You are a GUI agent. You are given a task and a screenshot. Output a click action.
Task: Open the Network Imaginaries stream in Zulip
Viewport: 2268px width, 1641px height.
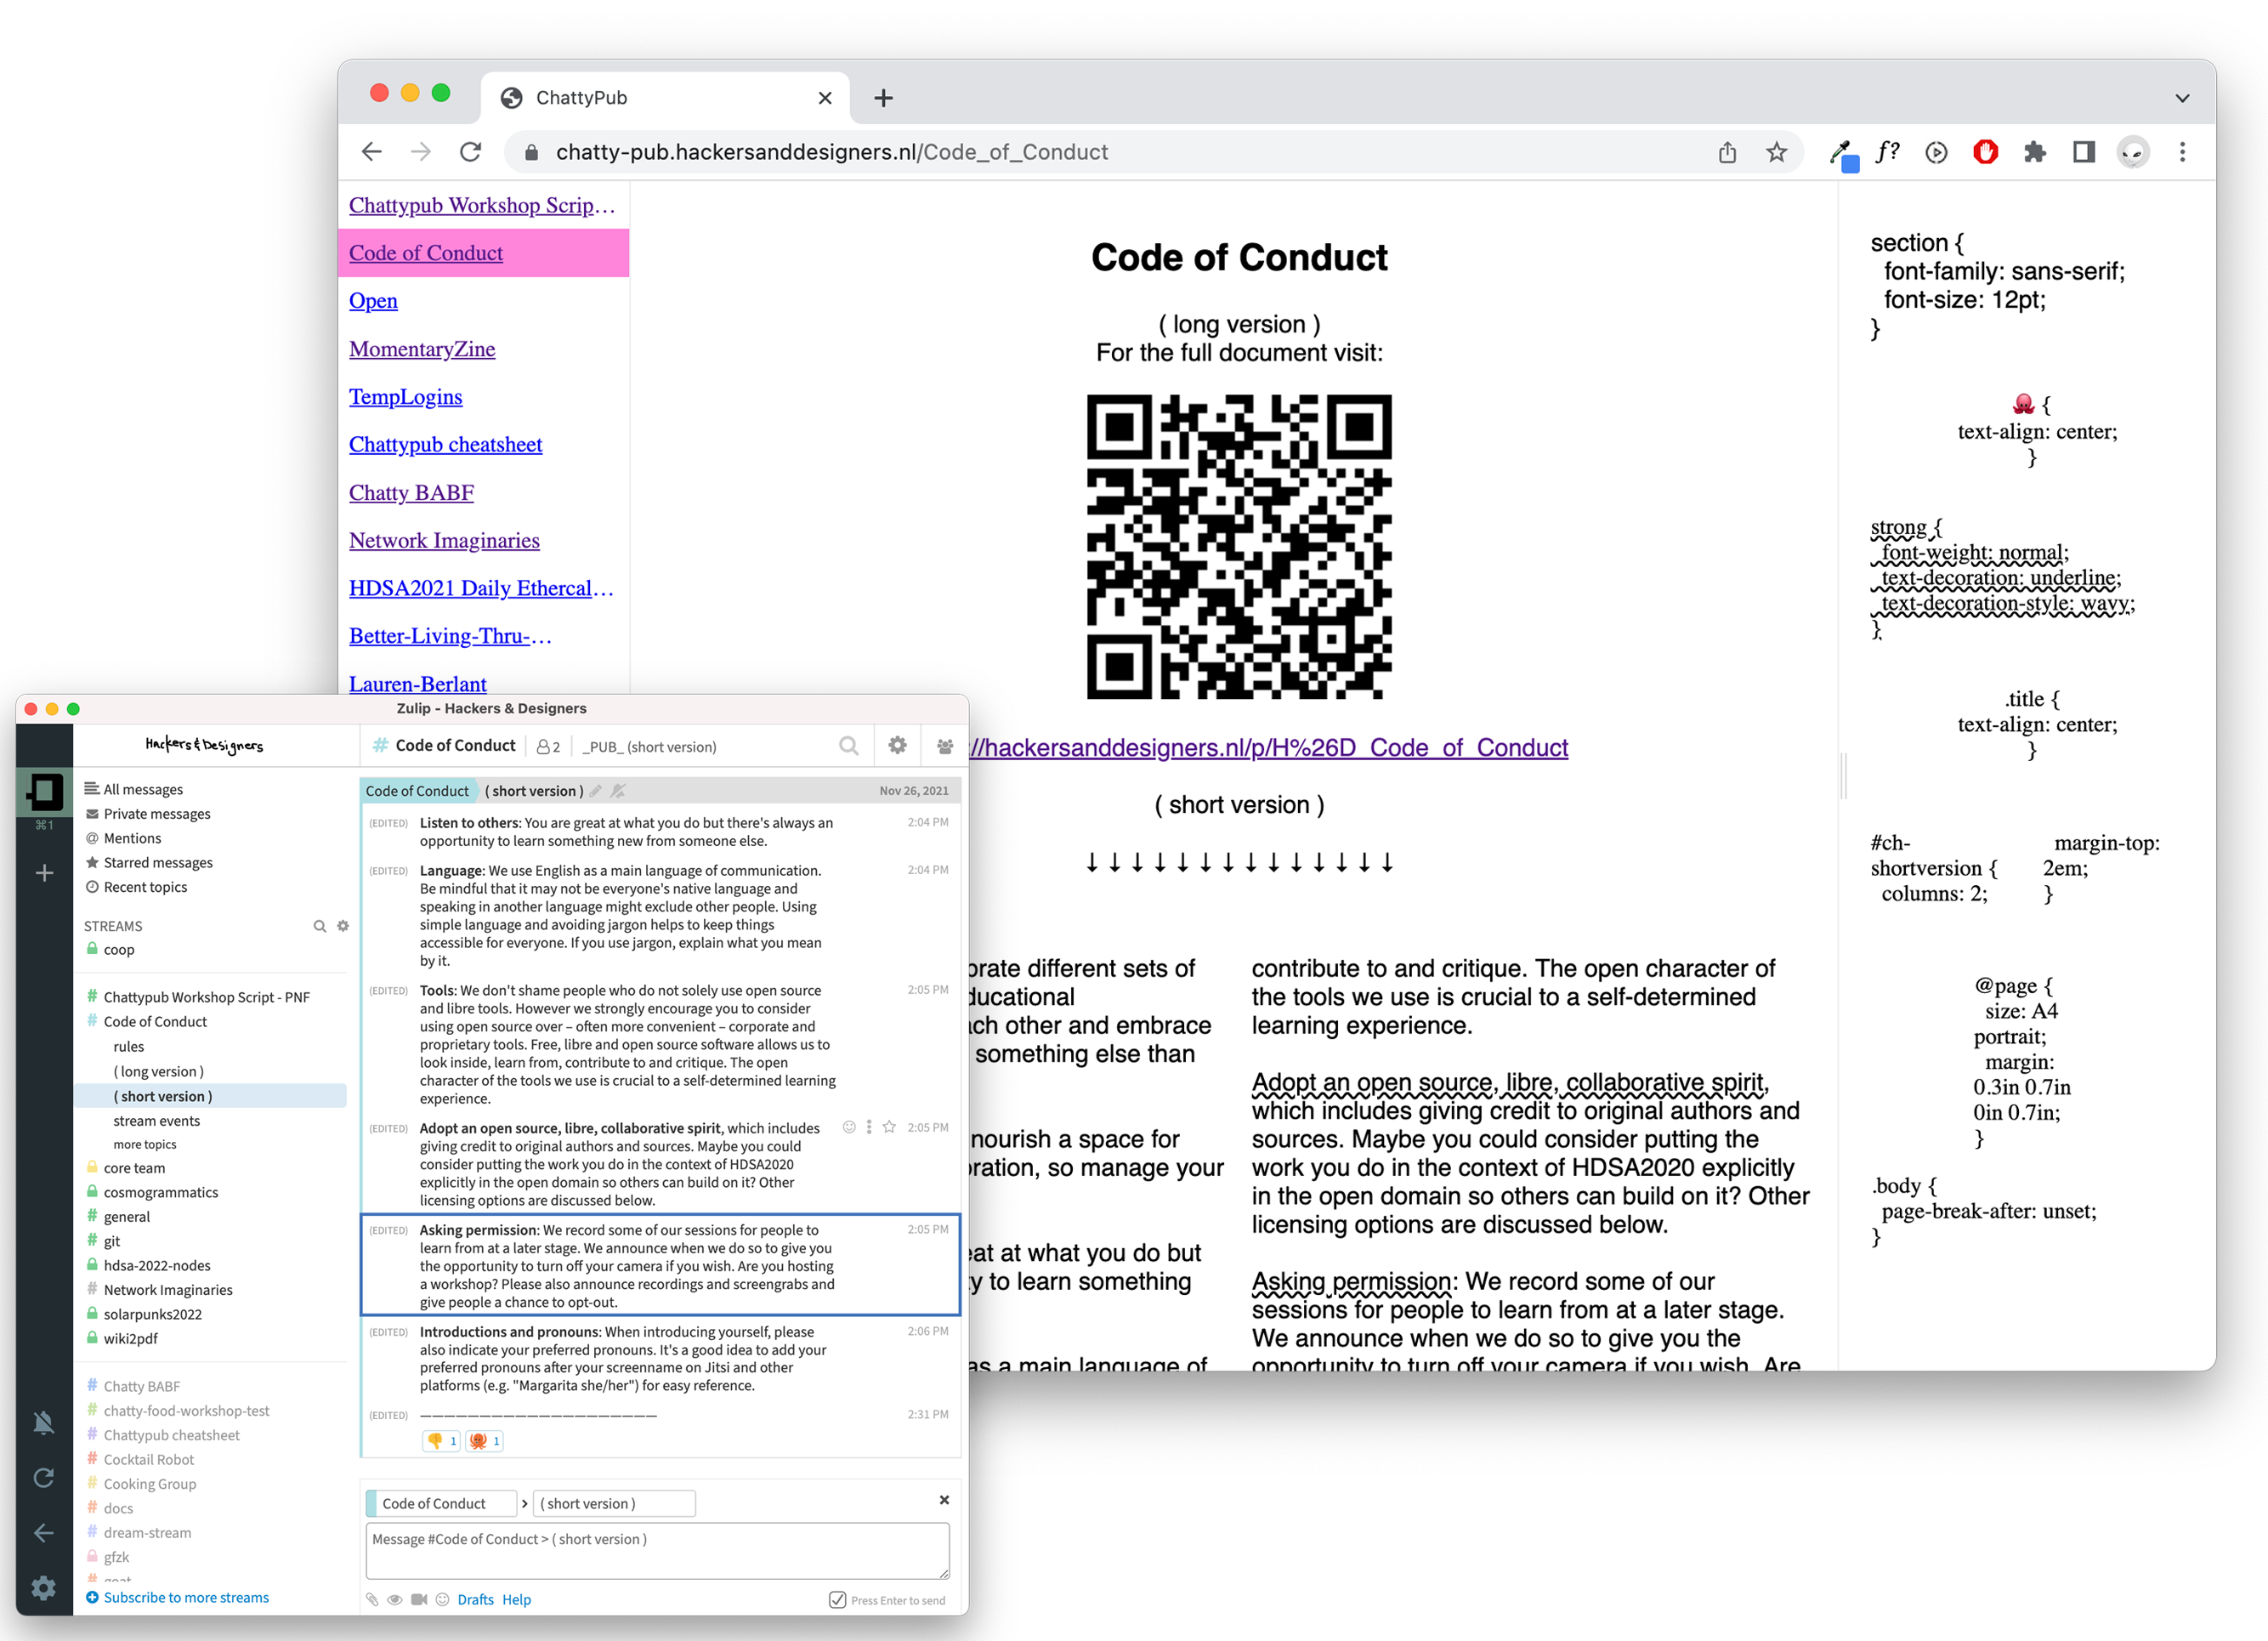pyautogui.click(x=167, y=1290)
